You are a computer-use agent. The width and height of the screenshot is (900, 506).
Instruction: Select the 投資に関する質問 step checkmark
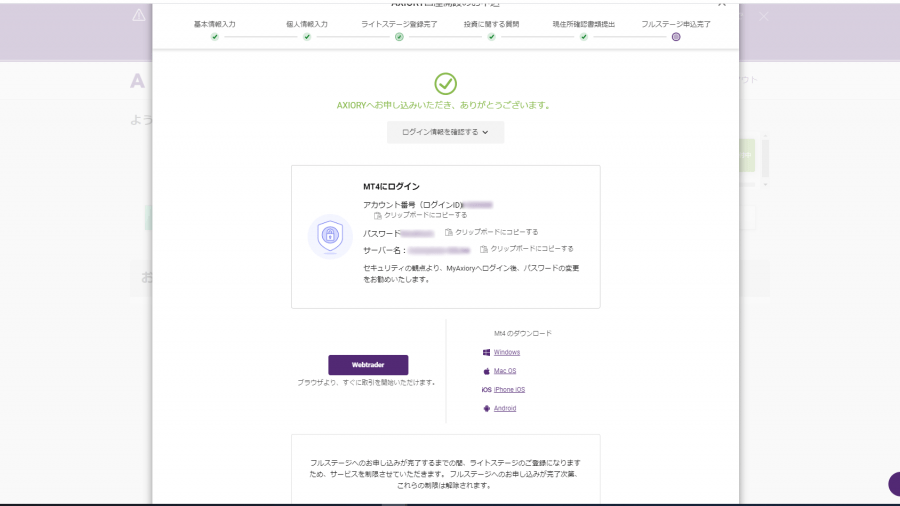pyautogui.click(x=491, y=37)
